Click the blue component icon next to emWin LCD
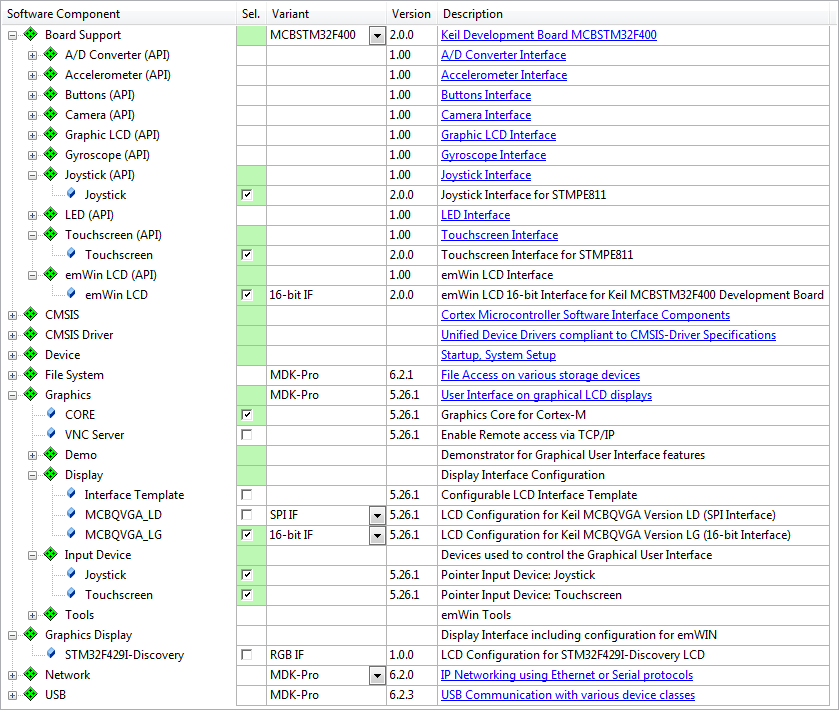 coord(71,295)
